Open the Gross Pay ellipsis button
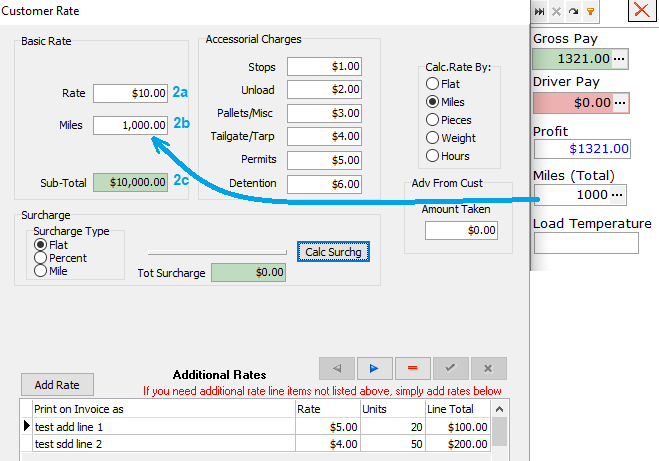659x461 pixels. (620, 59)
